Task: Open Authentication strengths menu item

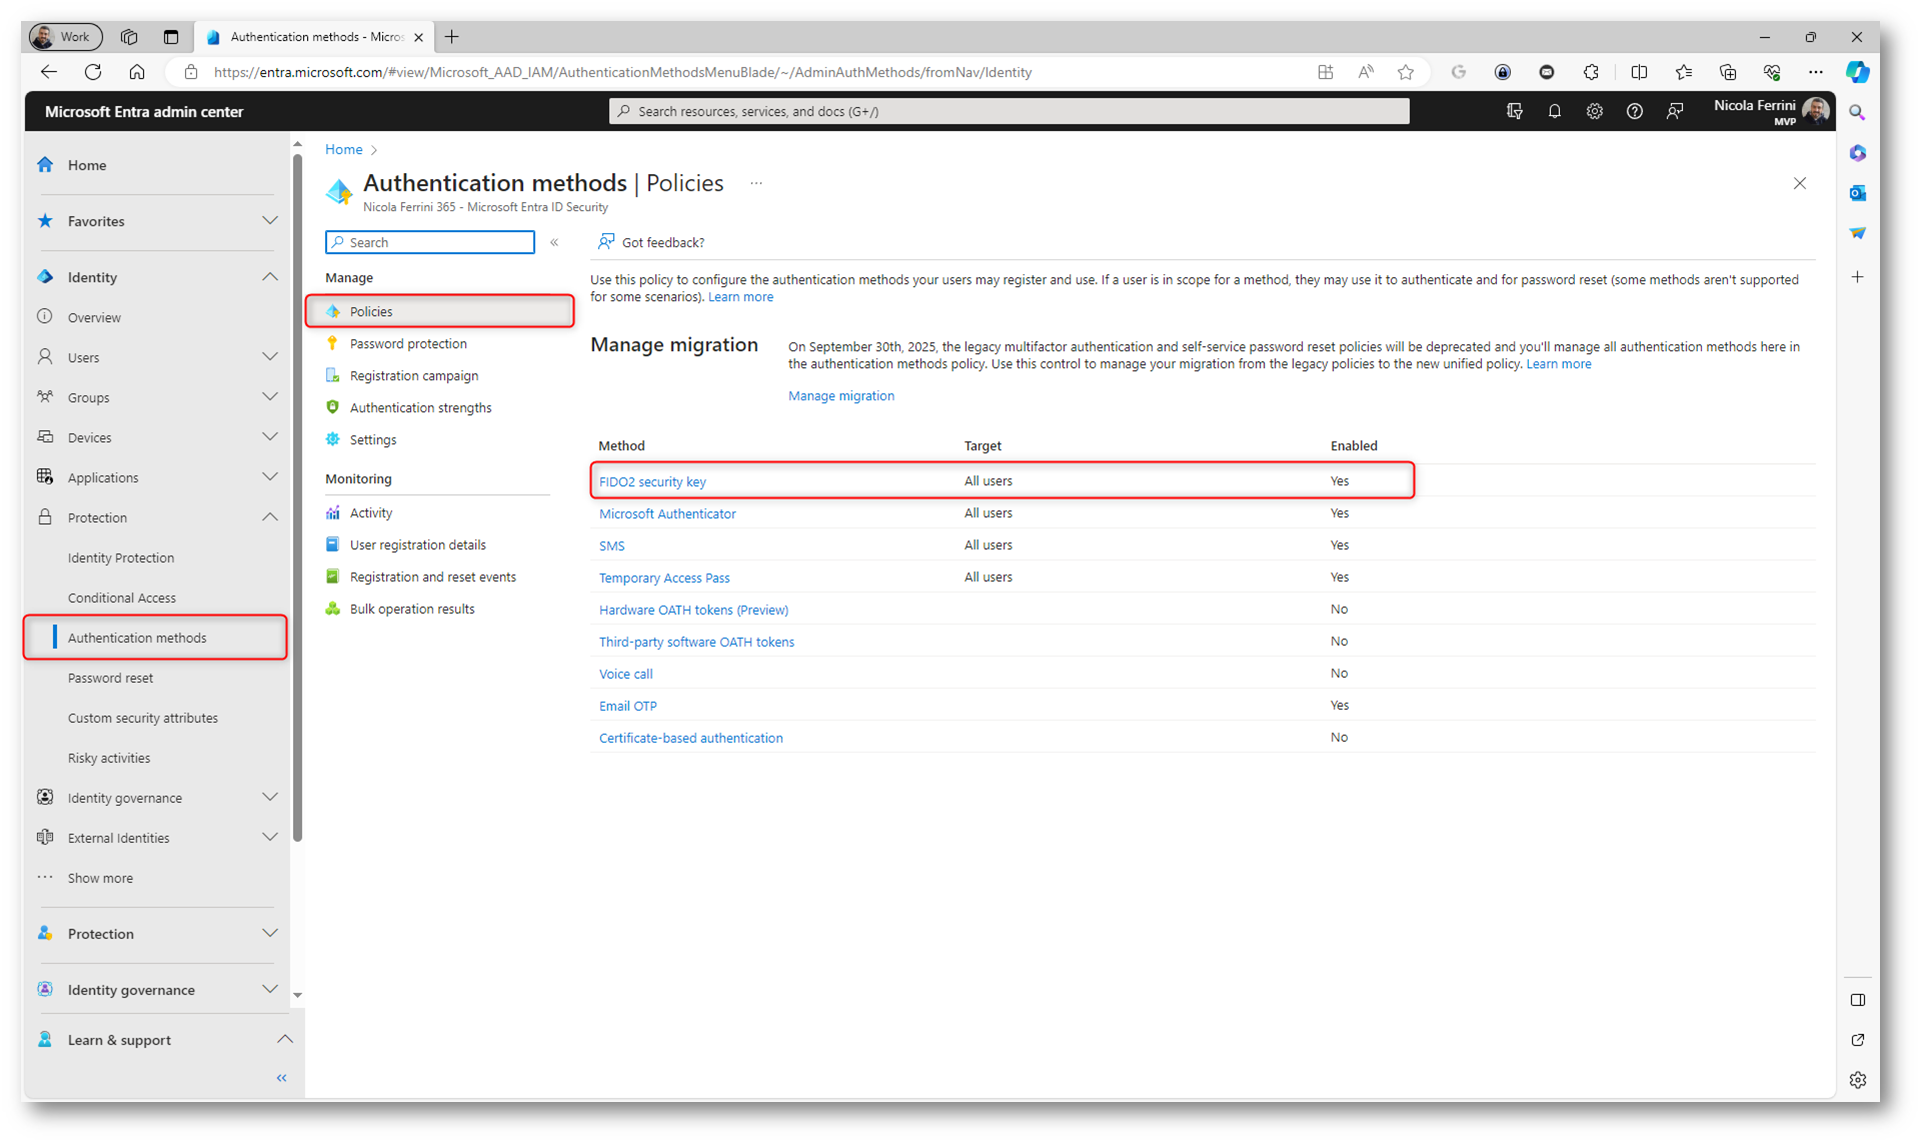Action: point(420,408)
